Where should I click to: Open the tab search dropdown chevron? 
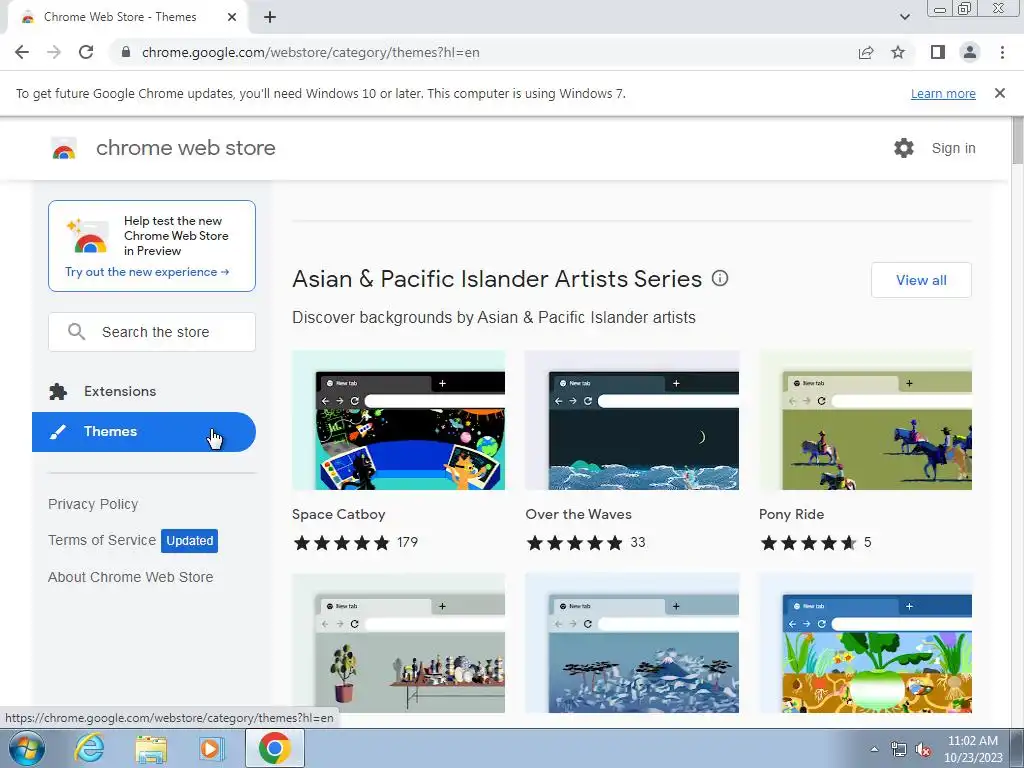904,17
